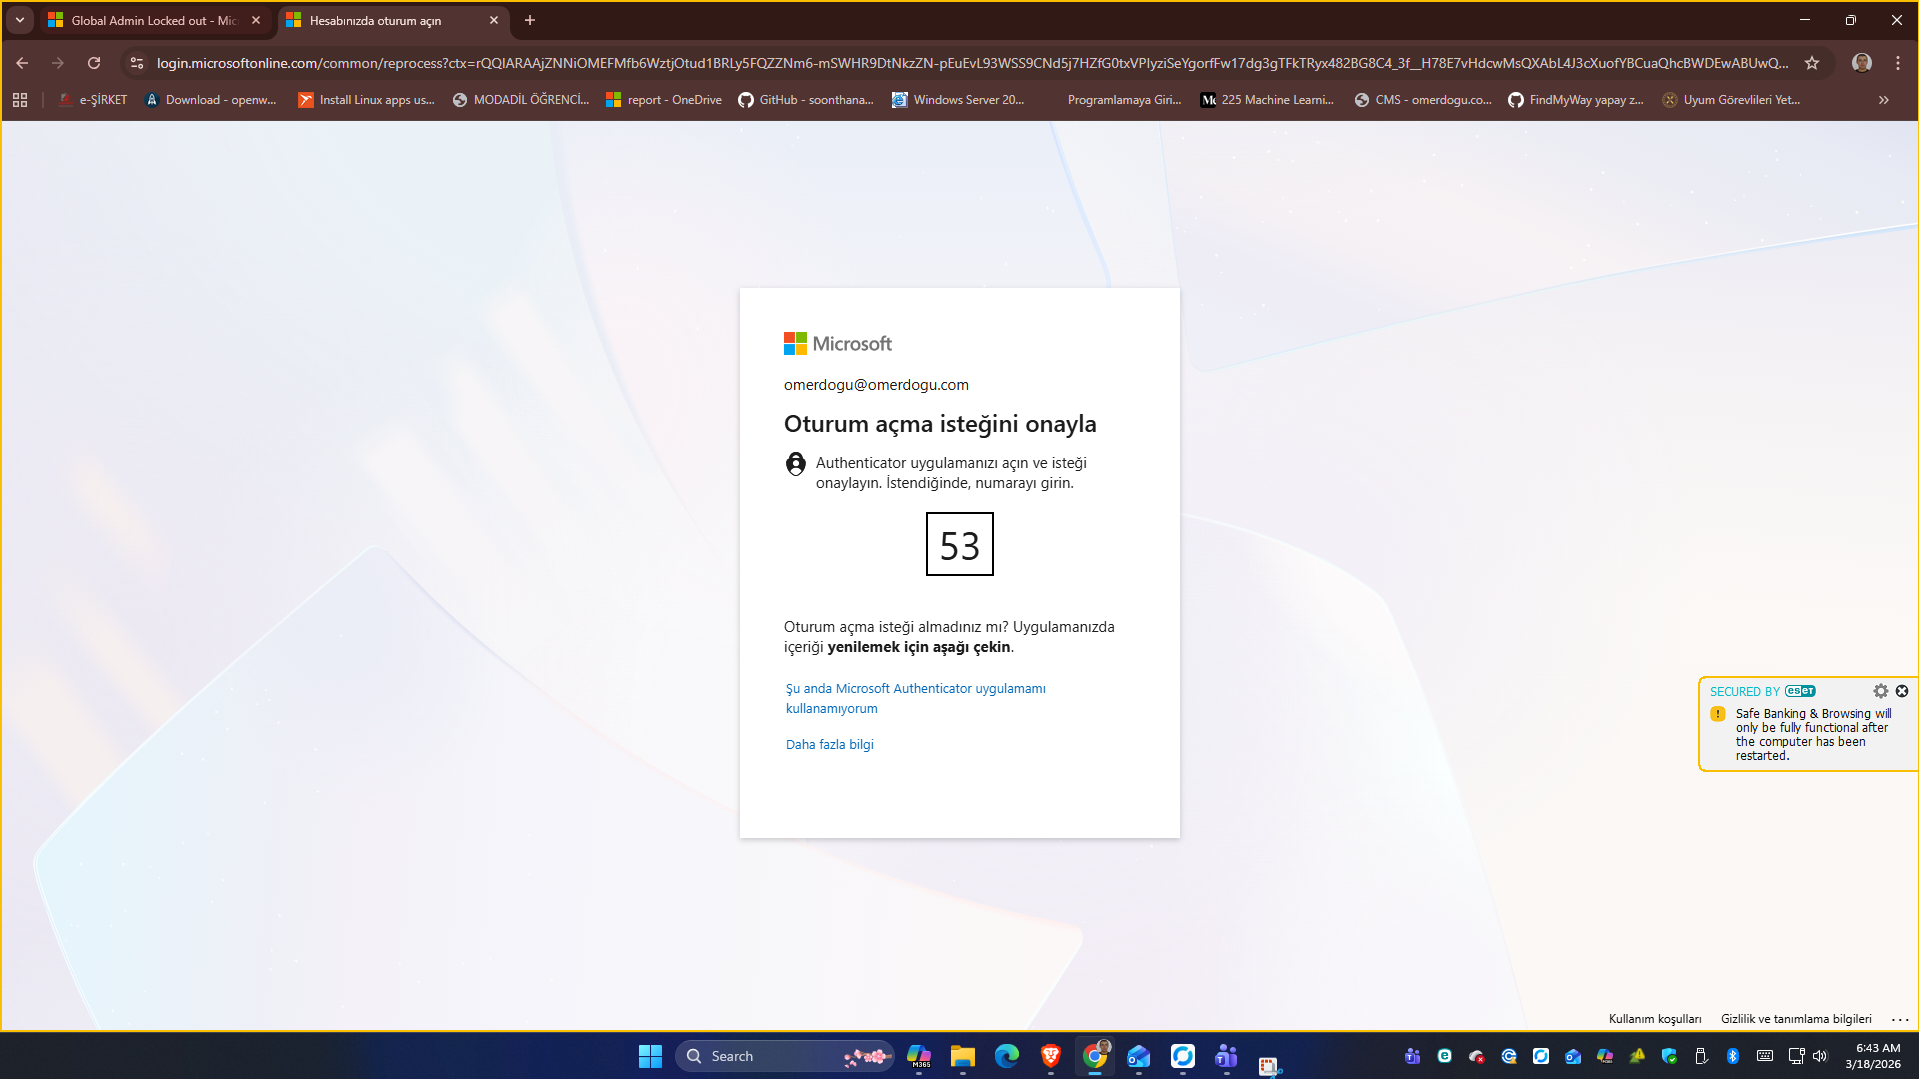
Task: Open the touch keyboard tray icon
Action: 1765,1056
